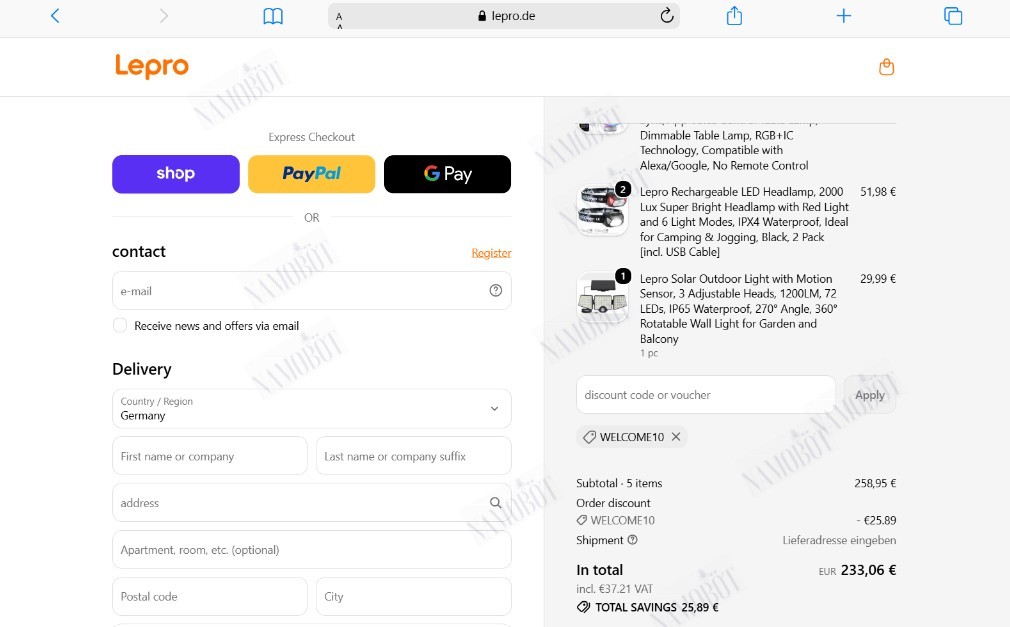Focus the Postal code field

pyautogui.click(x=210, y=596)
